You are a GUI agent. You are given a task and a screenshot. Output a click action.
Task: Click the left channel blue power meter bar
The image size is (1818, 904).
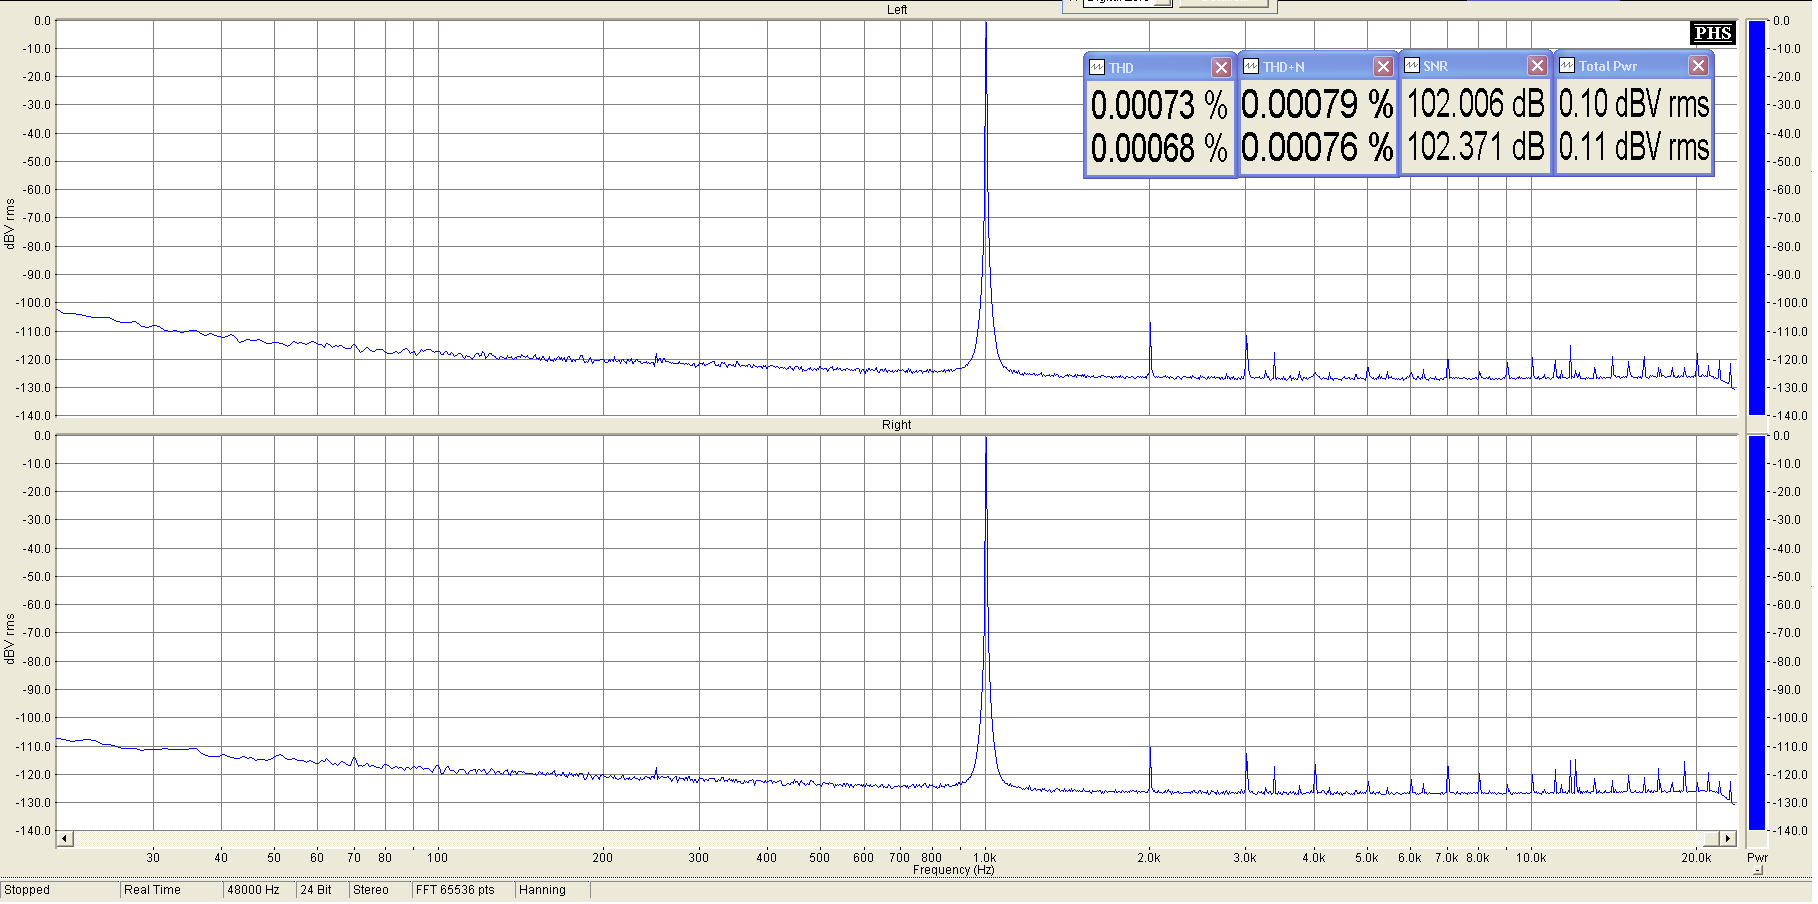click(x=1756, y=216)
